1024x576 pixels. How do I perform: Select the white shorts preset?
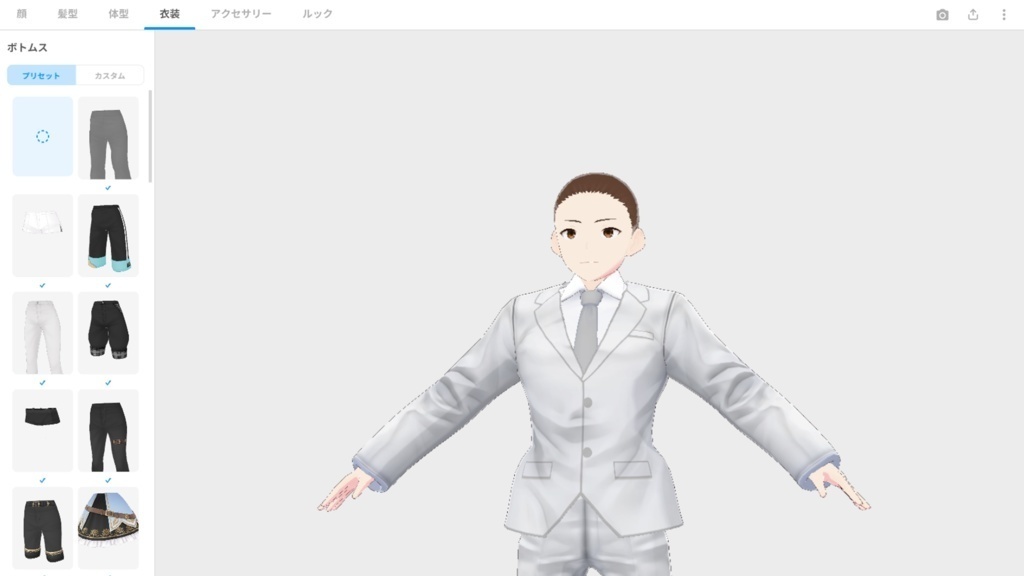click(42, 234)
